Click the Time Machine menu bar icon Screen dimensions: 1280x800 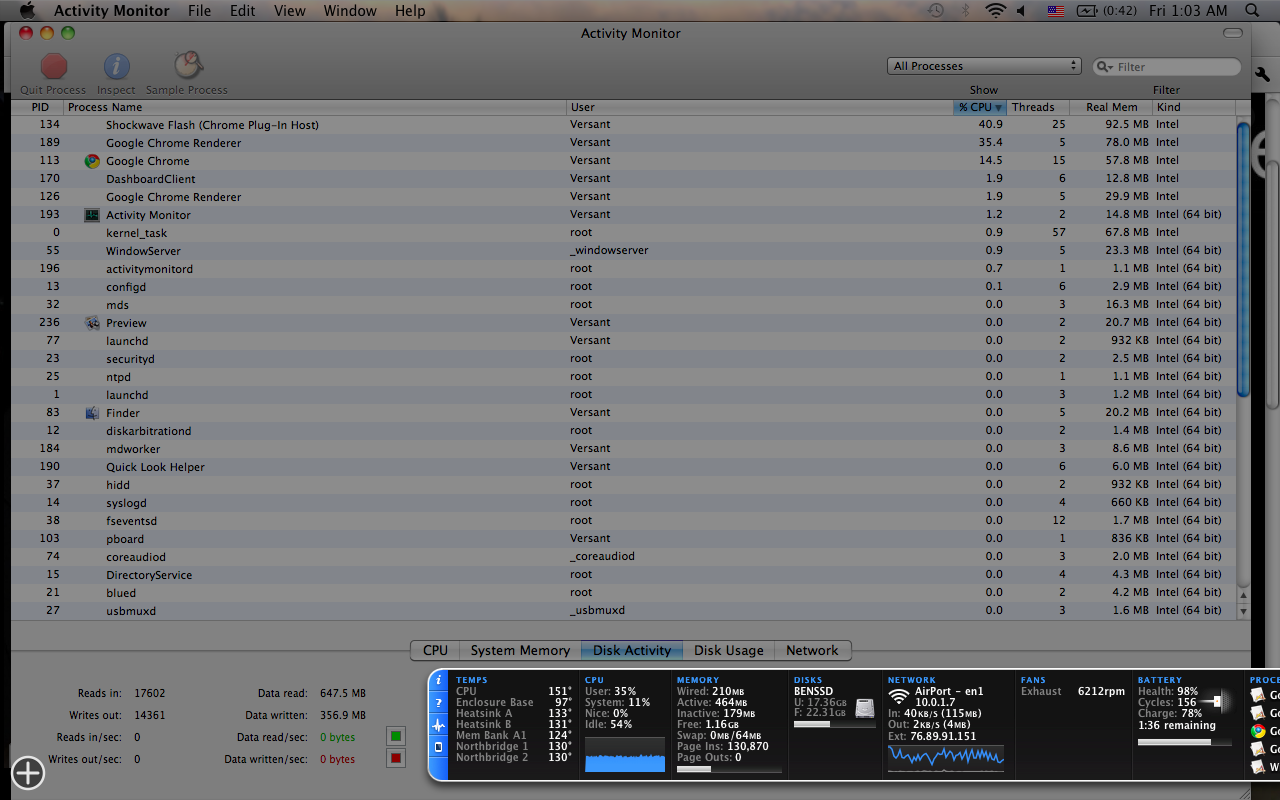pos(935,11)
